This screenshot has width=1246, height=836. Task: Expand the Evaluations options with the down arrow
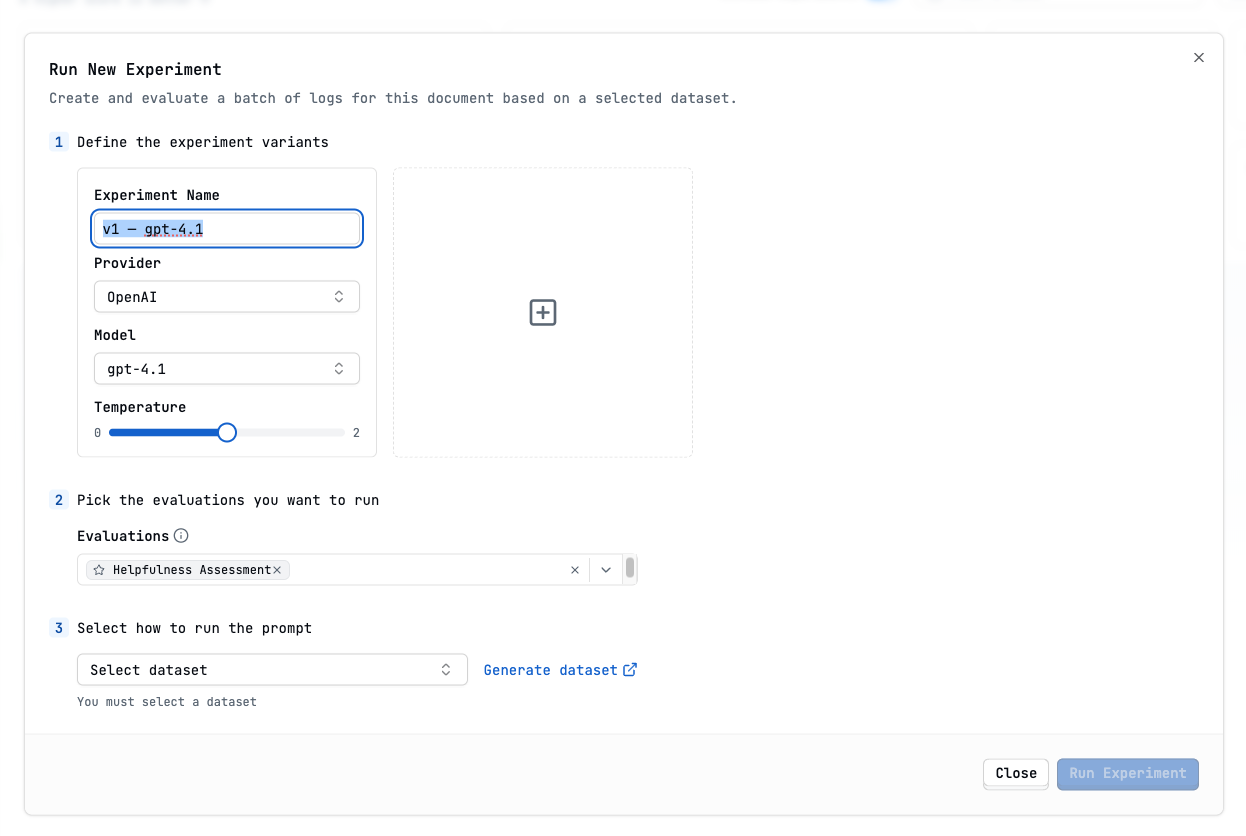(606, 569)
